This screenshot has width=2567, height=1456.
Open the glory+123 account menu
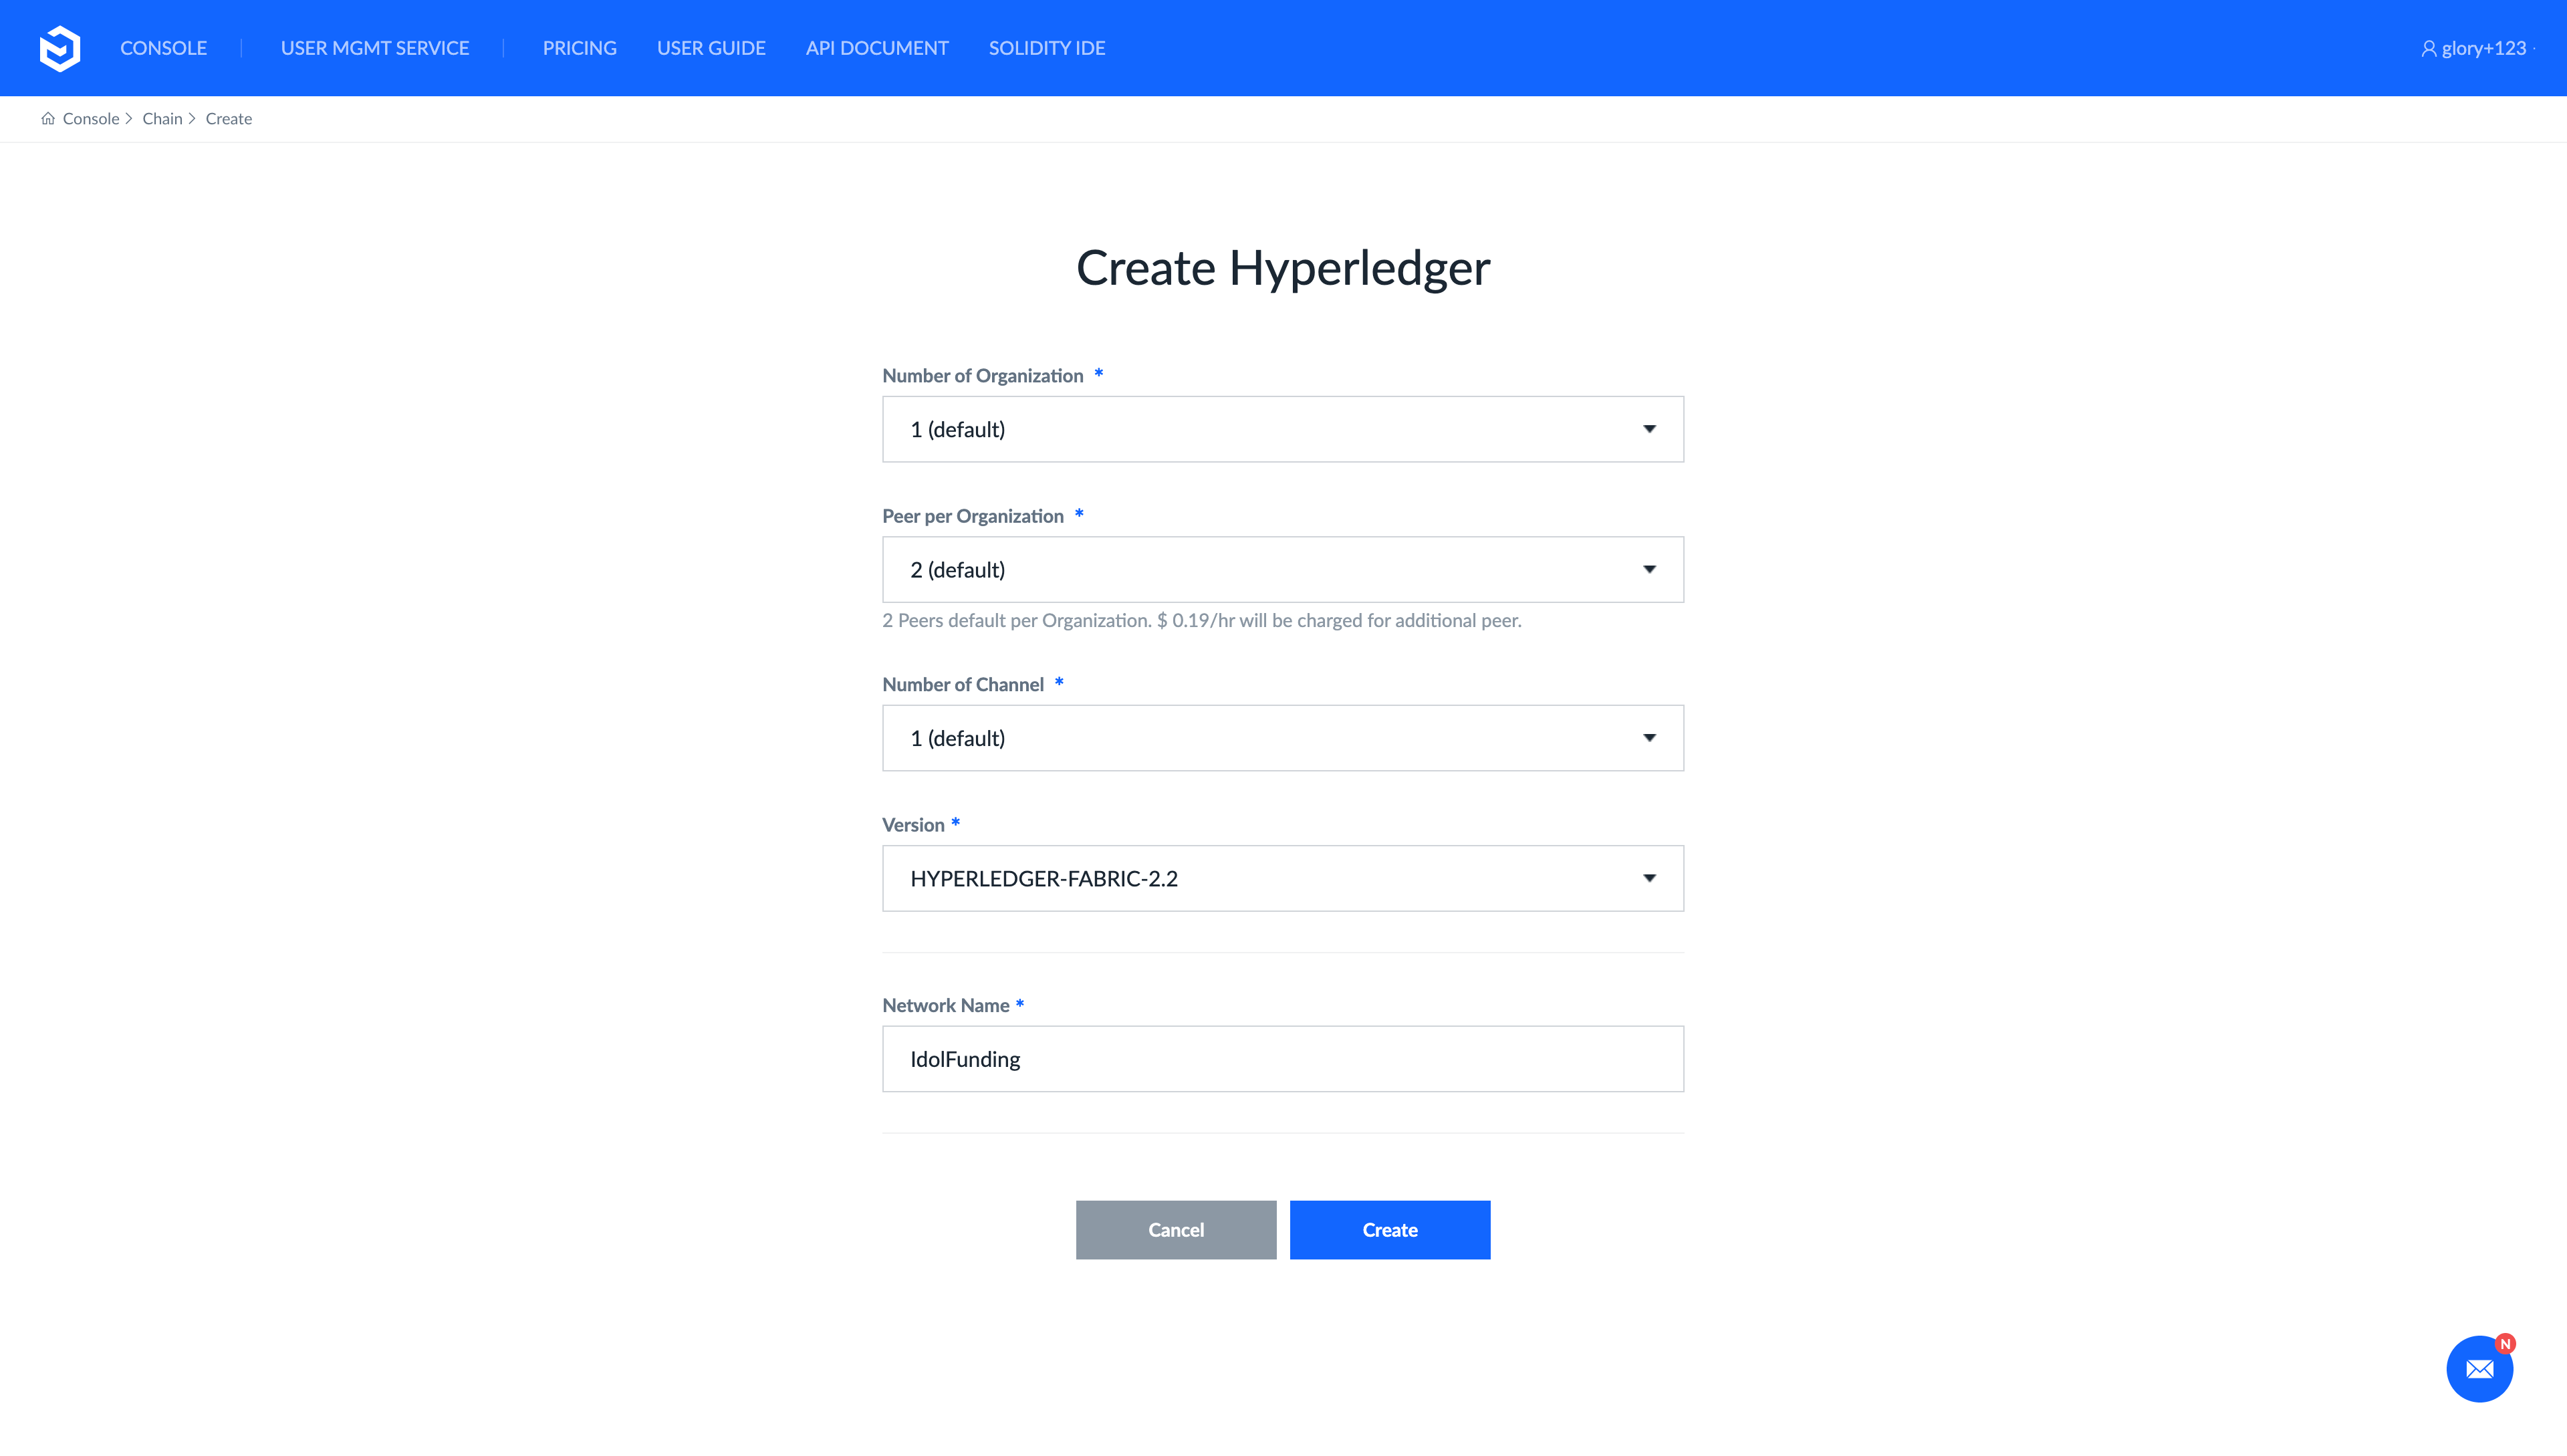pyautogui.click(x=2483, y=48)
